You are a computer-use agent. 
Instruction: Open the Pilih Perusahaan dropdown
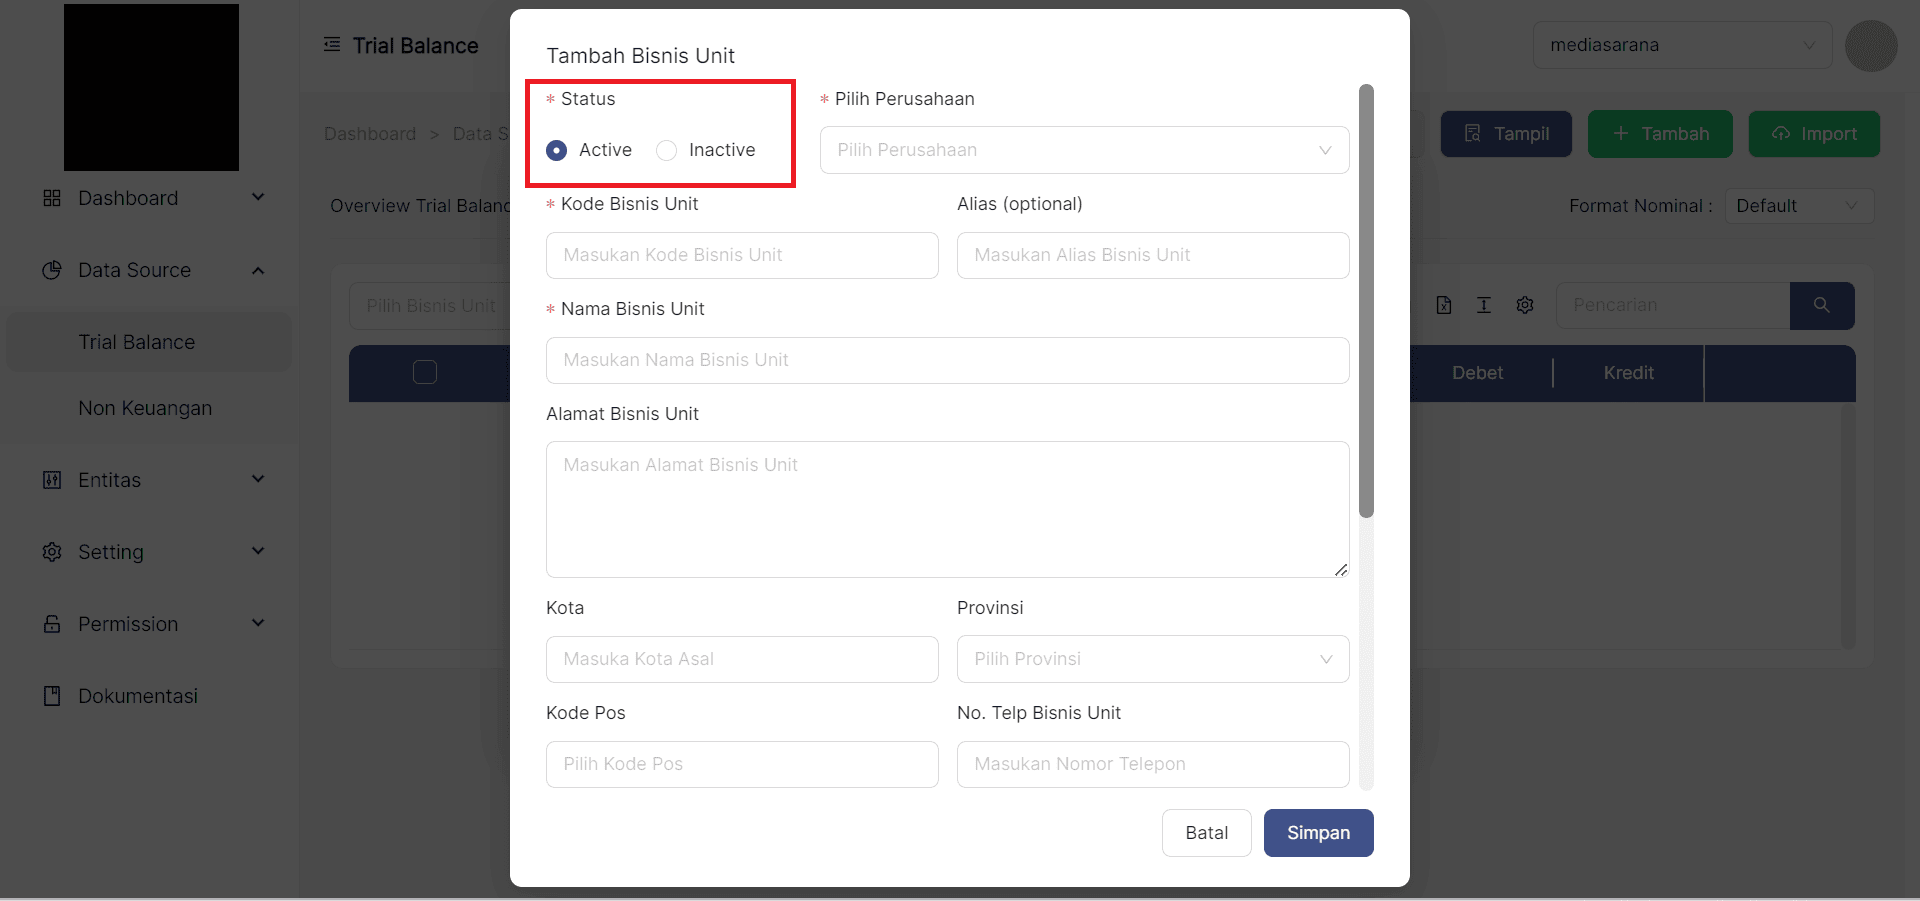coord(1084,150)
